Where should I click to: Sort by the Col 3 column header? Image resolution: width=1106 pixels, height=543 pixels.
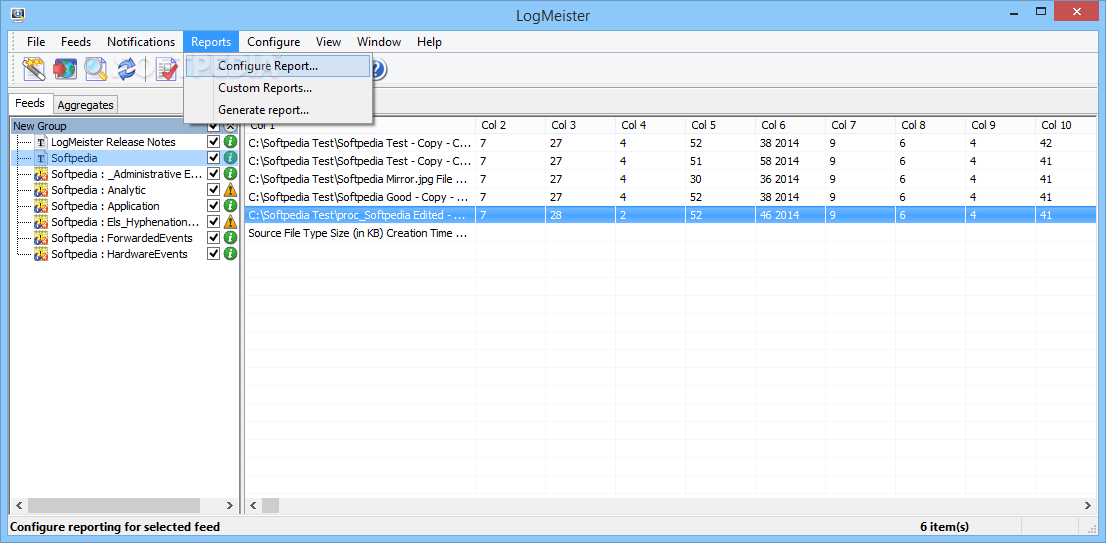tap(581, 125)
